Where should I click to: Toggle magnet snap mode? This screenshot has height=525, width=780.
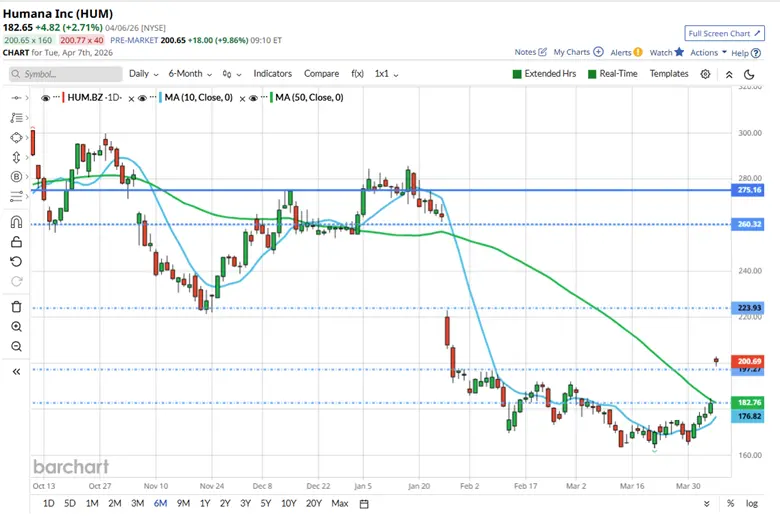[x=16, y=222]
